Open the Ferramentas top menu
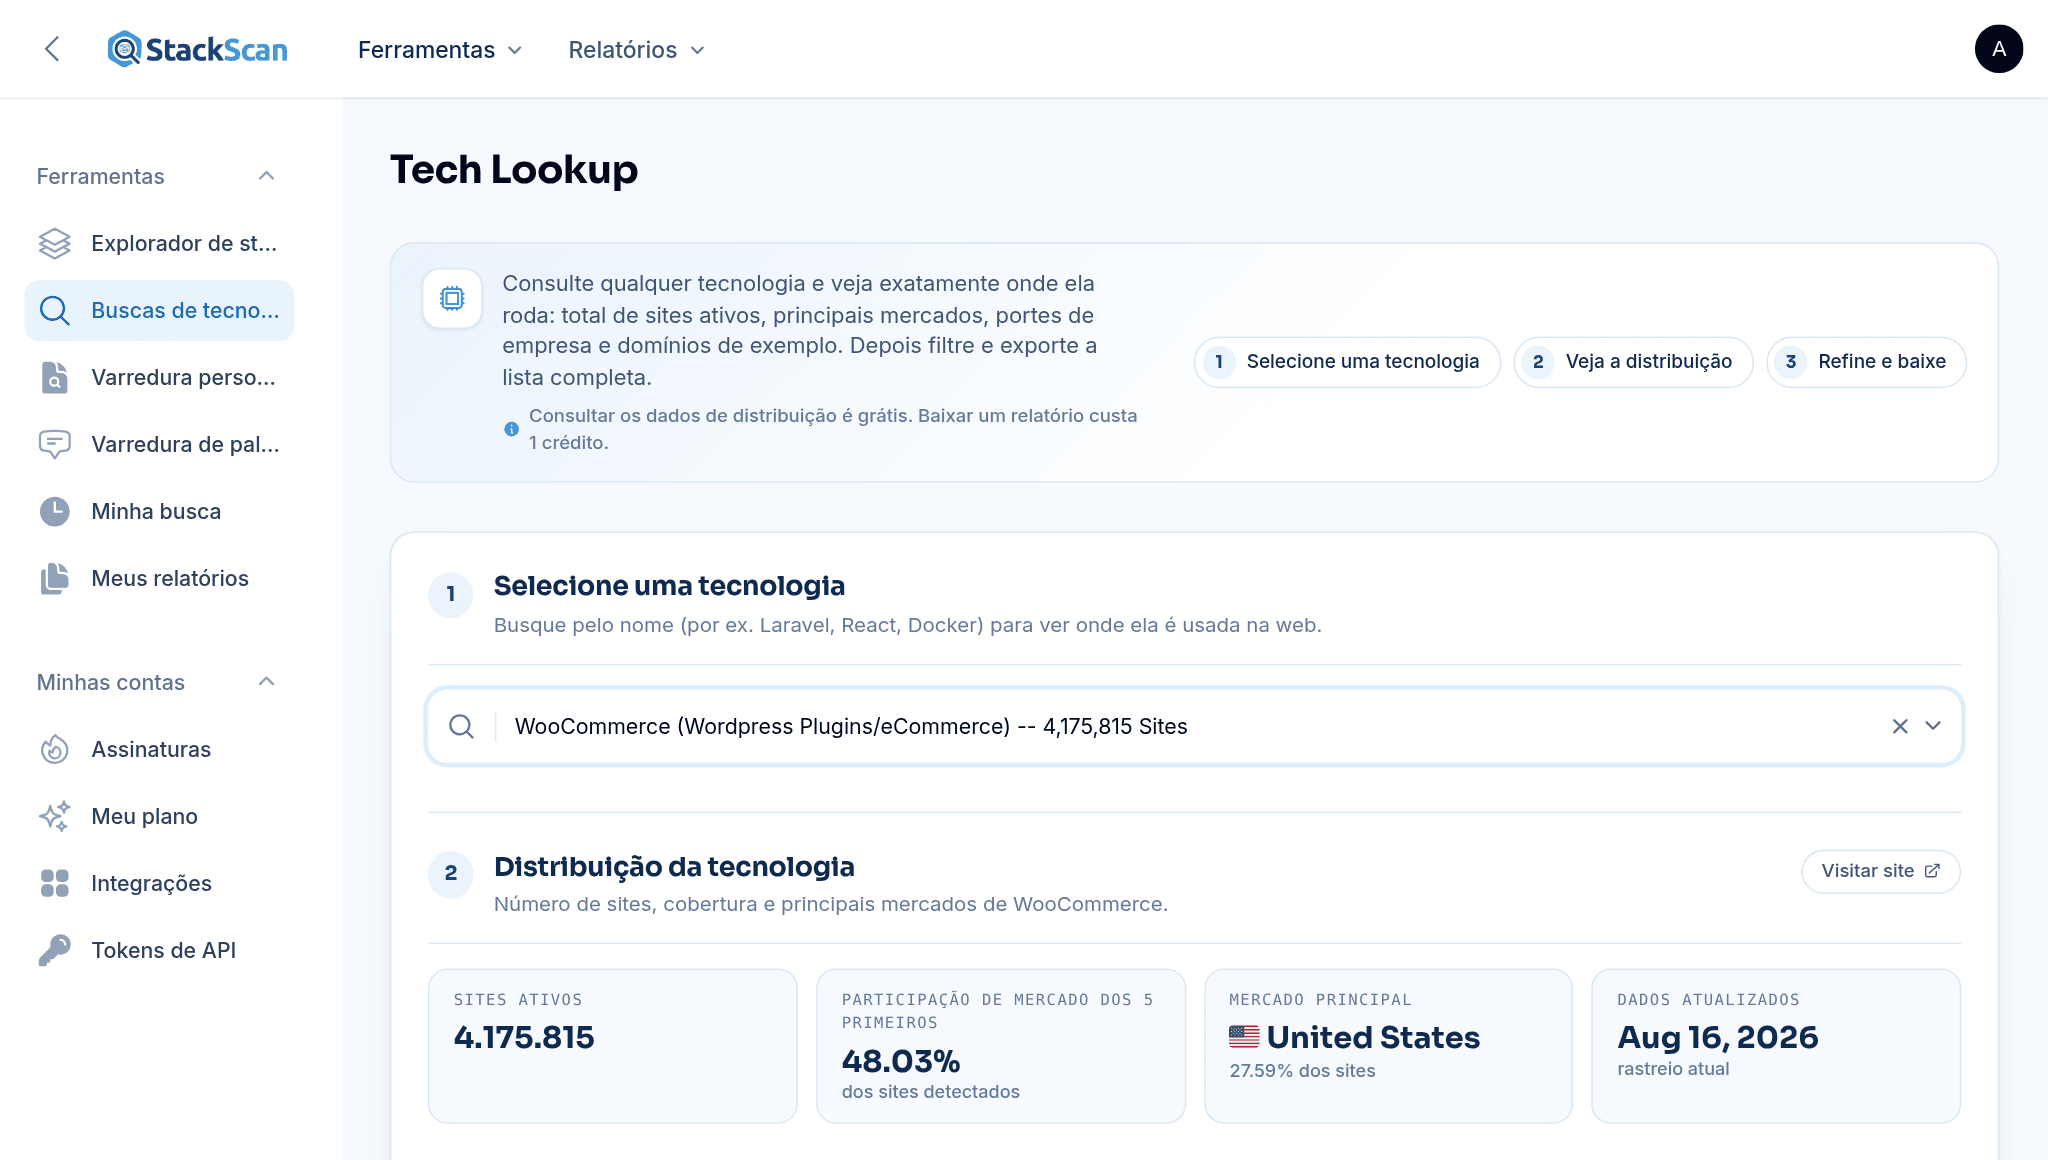Viewport: 2048px width, 1160px height. 440,50
